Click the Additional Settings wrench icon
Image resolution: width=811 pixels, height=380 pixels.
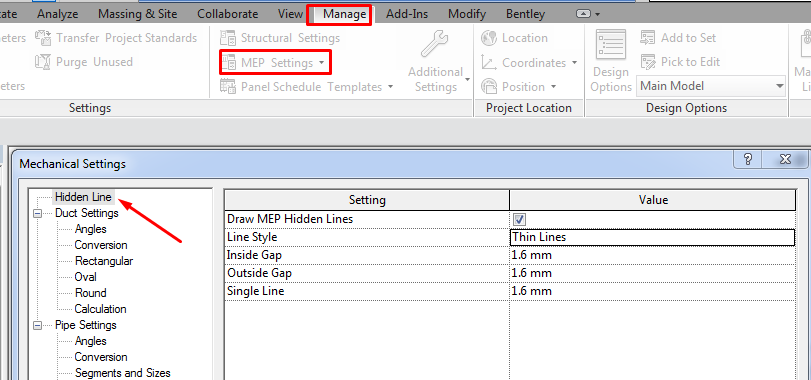point(434,44)
